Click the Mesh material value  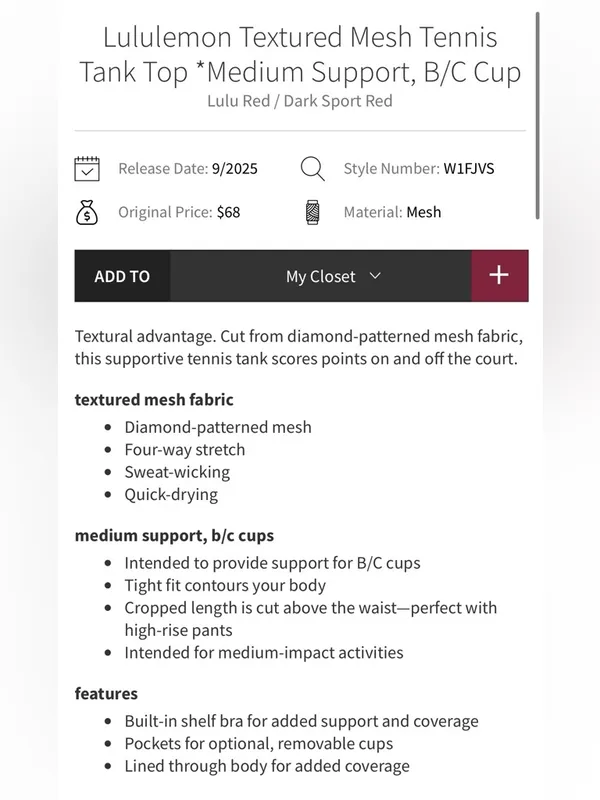pyautogui.click(x=423, y=212)
